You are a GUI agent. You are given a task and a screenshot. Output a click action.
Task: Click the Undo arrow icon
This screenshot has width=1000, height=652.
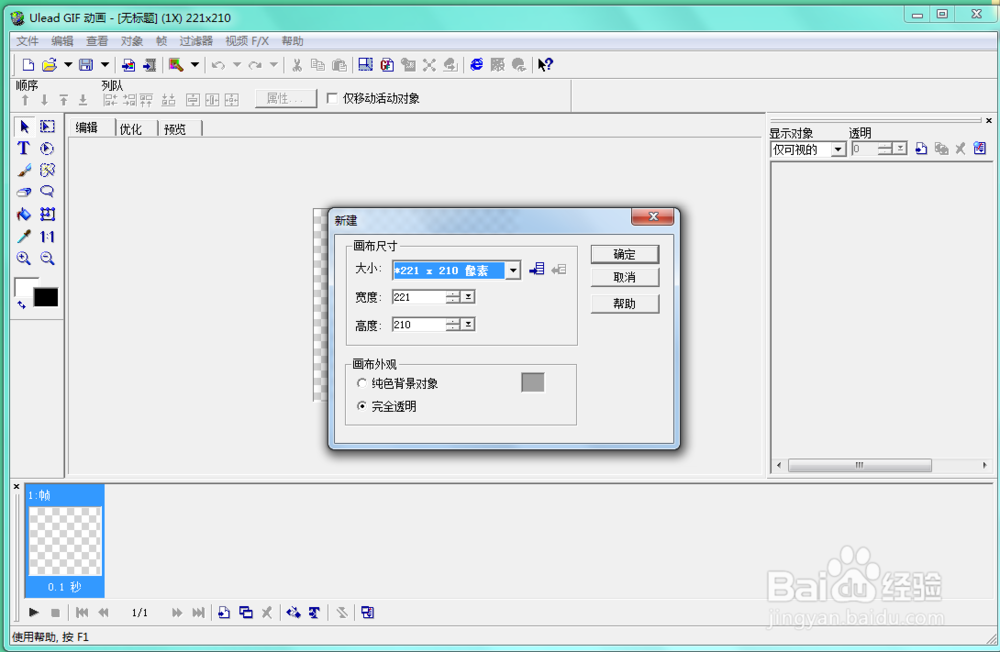point(218,65)
